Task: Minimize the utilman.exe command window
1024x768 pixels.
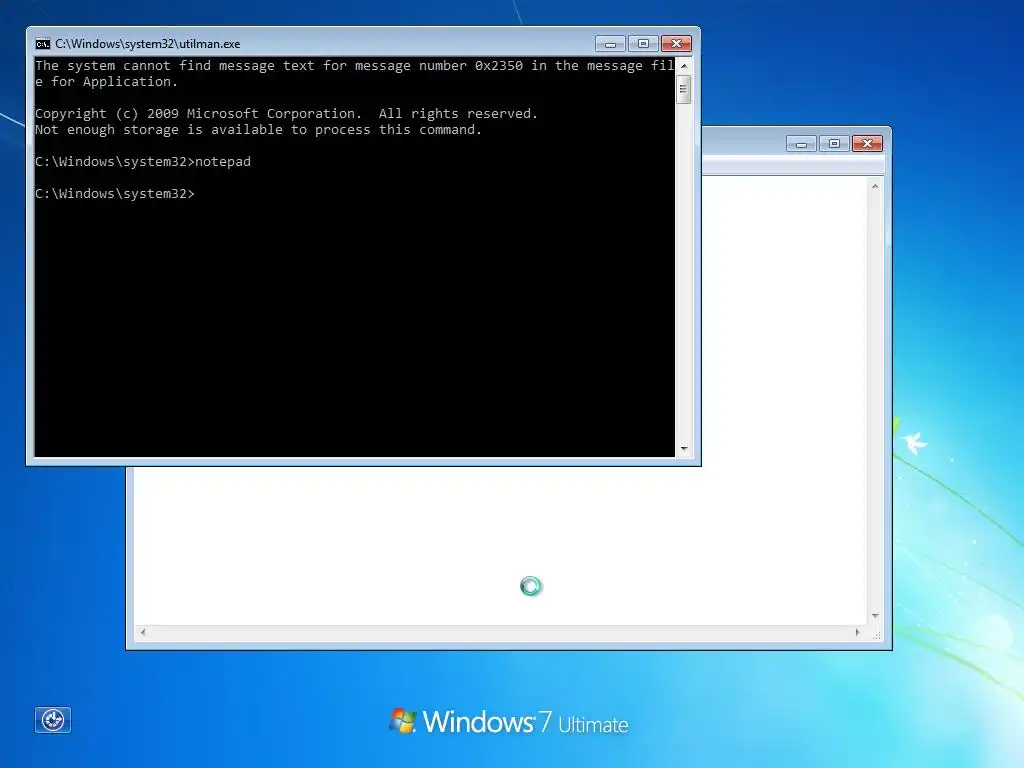Action: [610, 44]
